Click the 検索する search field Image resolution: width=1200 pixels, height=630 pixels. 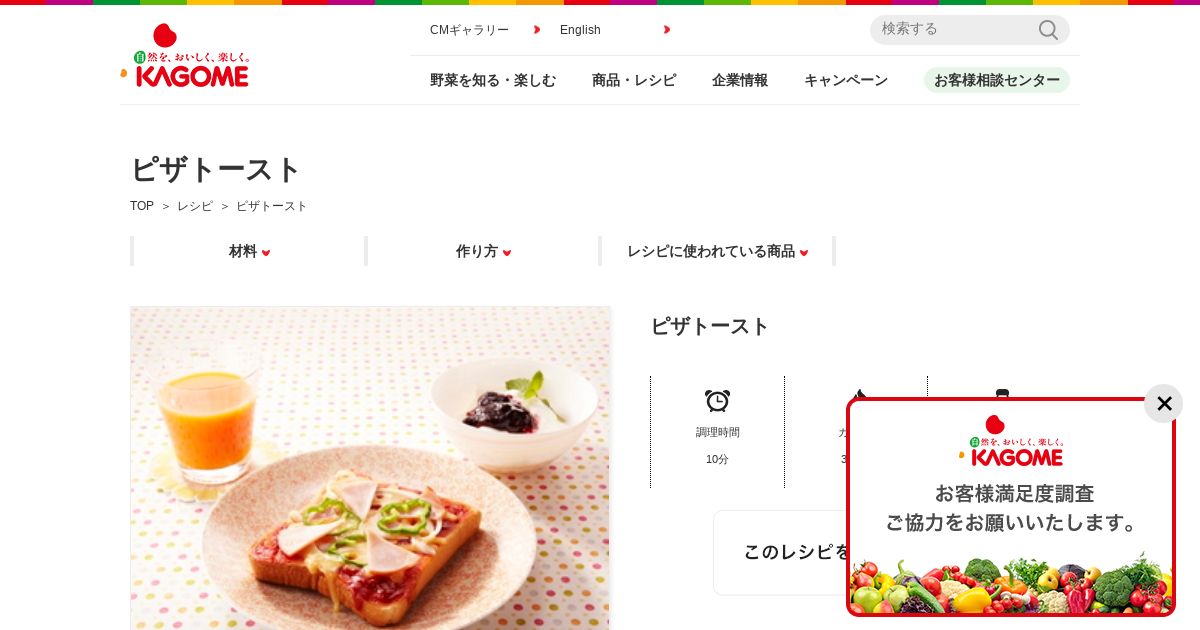[955, 30]
